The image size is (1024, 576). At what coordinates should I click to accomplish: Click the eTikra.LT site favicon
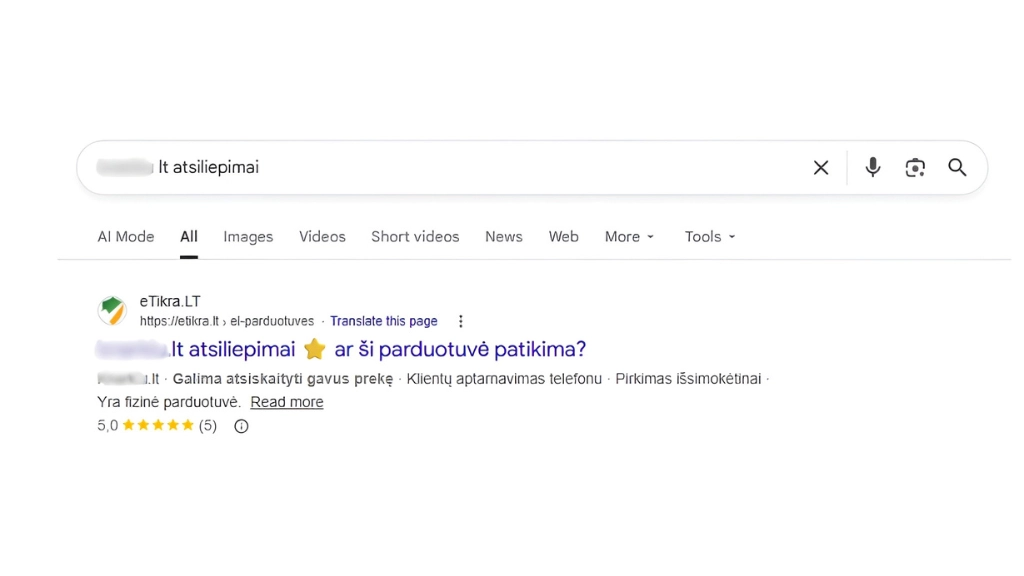point(112,310)
